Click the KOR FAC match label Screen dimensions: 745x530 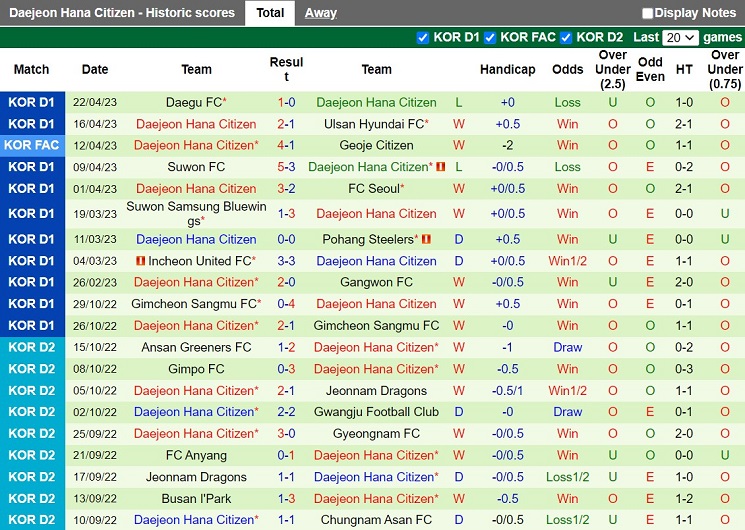32,145
